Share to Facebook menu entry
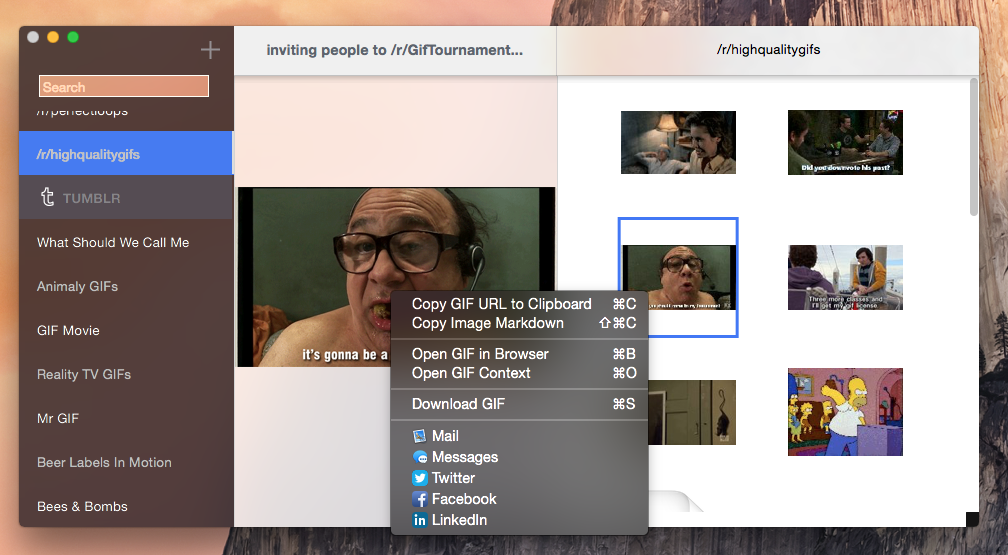This screenshot has height=555, width=1008. pos(519,499)
